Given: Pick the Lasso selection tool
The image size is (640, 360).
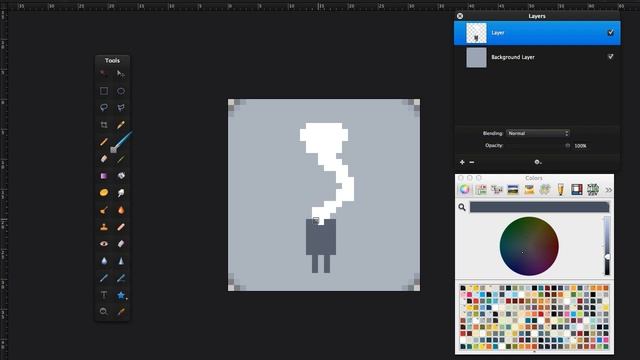Looking at the screenshot, I should point(104,107).
